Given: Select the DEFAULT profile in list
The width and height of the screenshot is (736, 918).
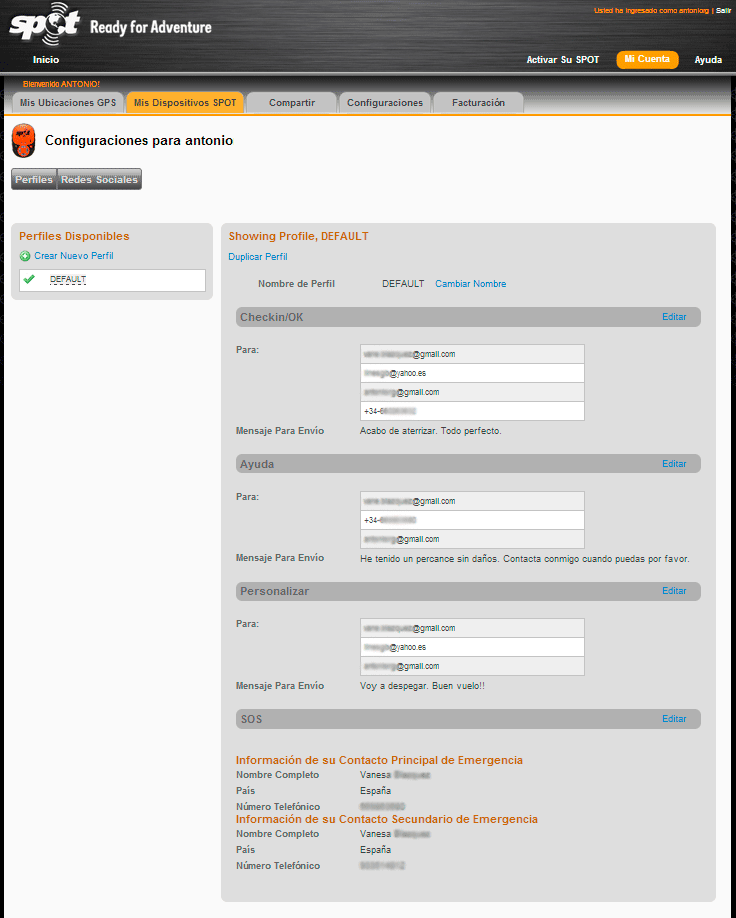Looking at the screenshot, I should [x=68, y=279].
